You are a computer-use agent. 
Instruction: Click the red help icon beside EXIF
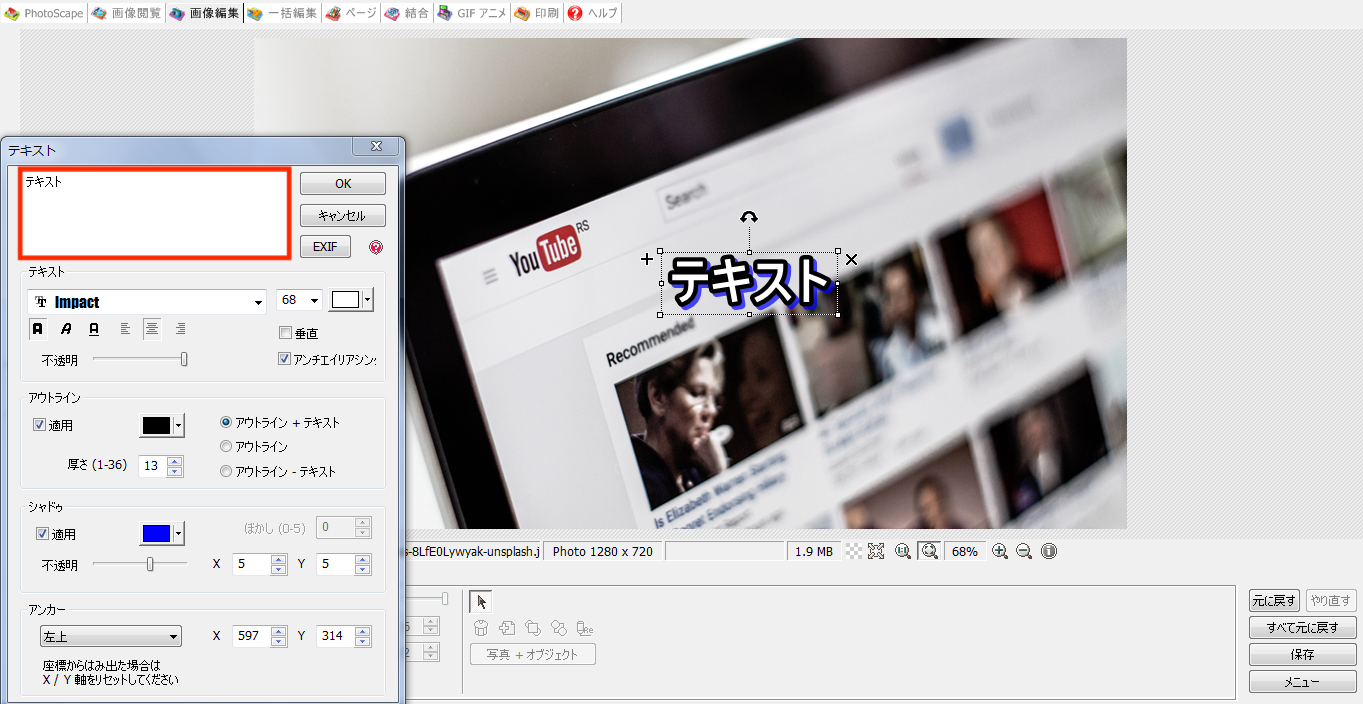tap(376, 248)
